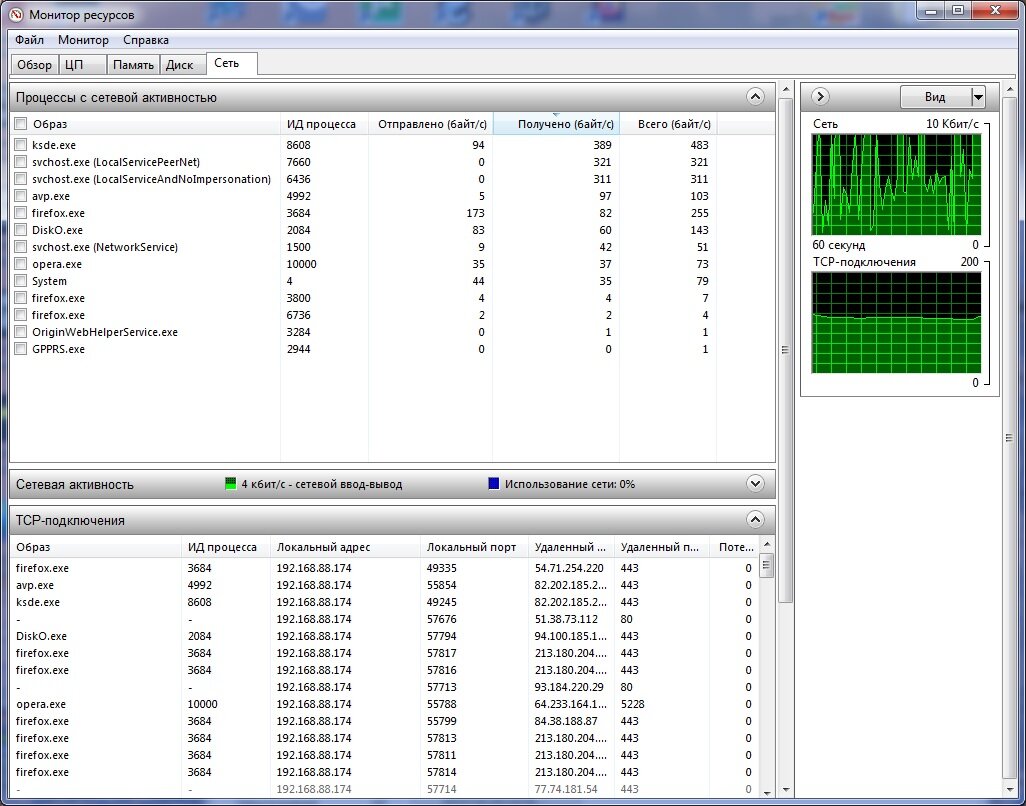Select the Сеть tab
Screen dimensions: 1026x806
point(232,64)
